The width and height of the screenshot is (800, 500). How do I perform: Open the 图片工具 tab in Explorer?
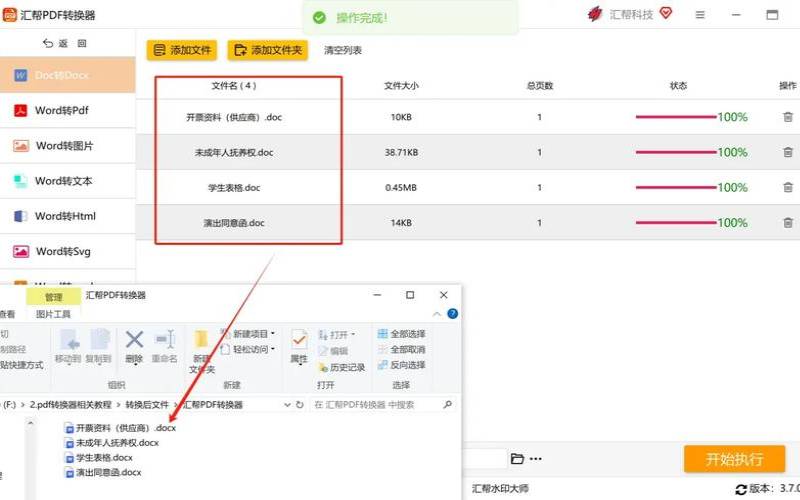pos(53,314)
